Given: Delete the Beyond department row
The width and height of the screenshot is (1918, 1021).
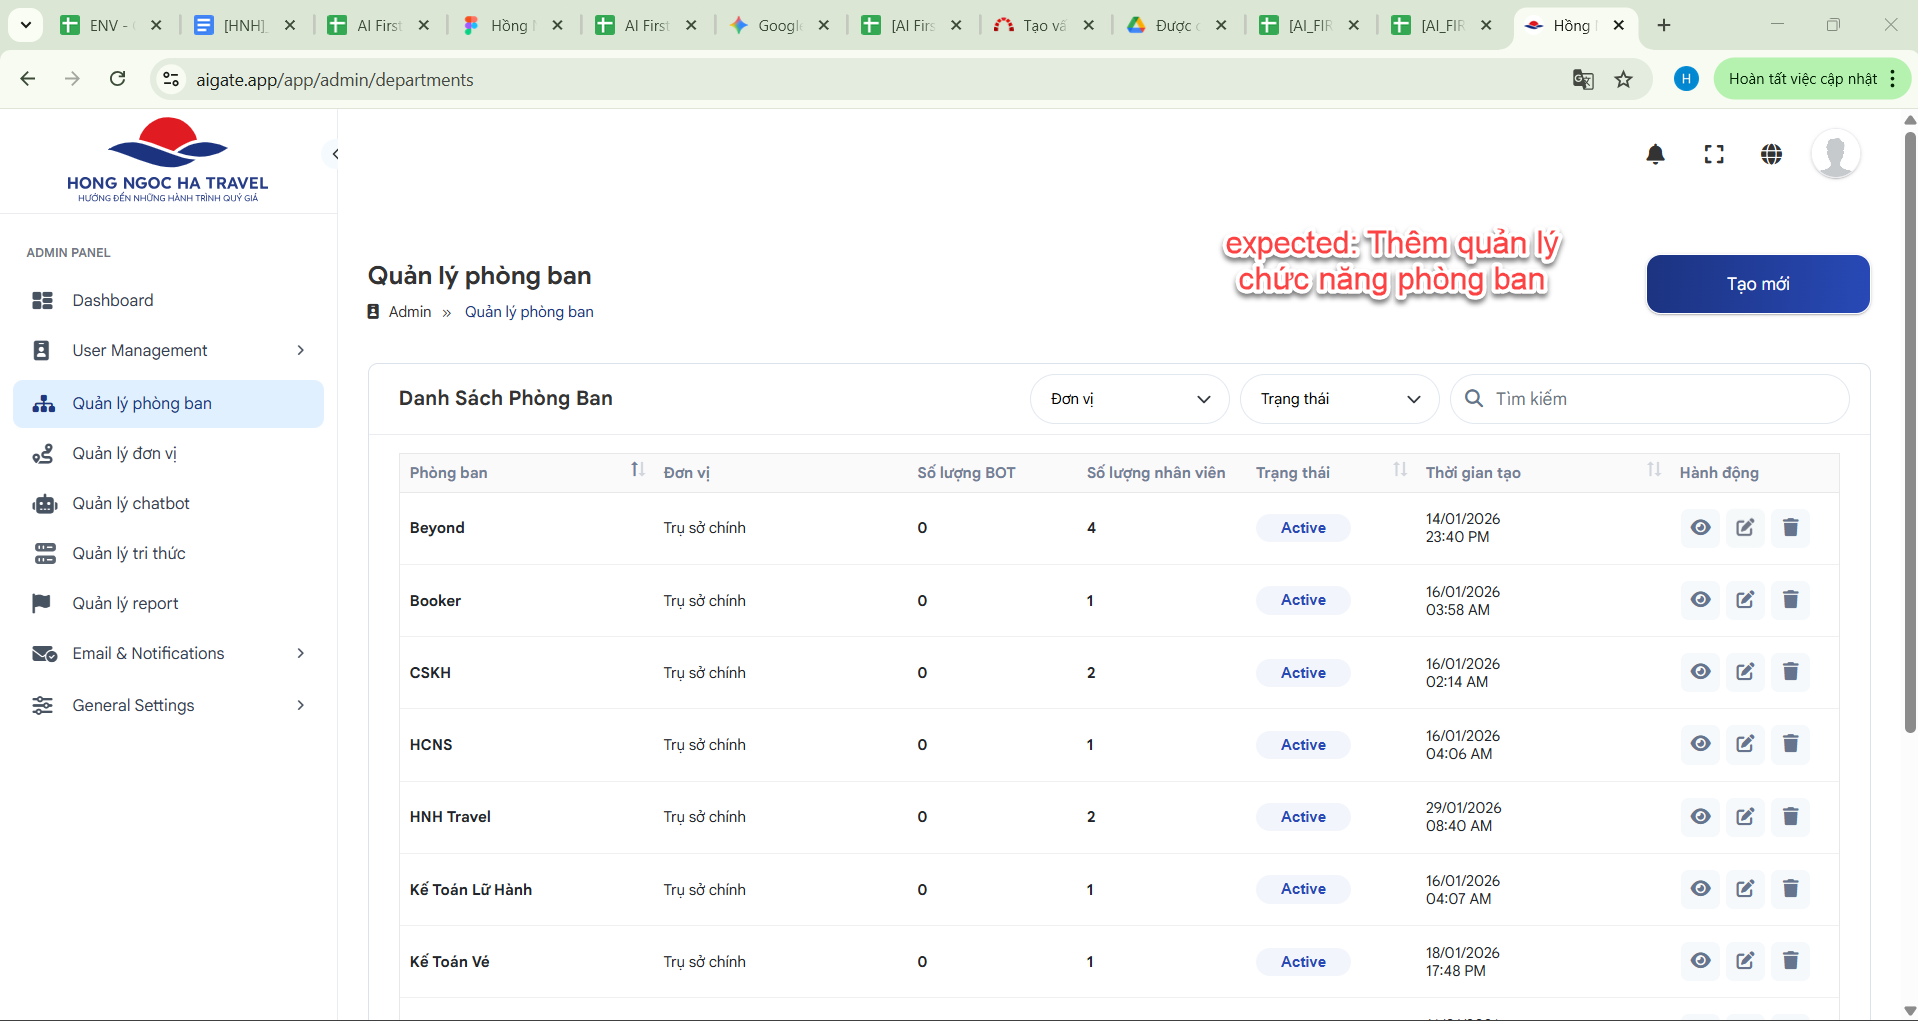Looking at the screenshot, I should click(x=1790, y=528).
